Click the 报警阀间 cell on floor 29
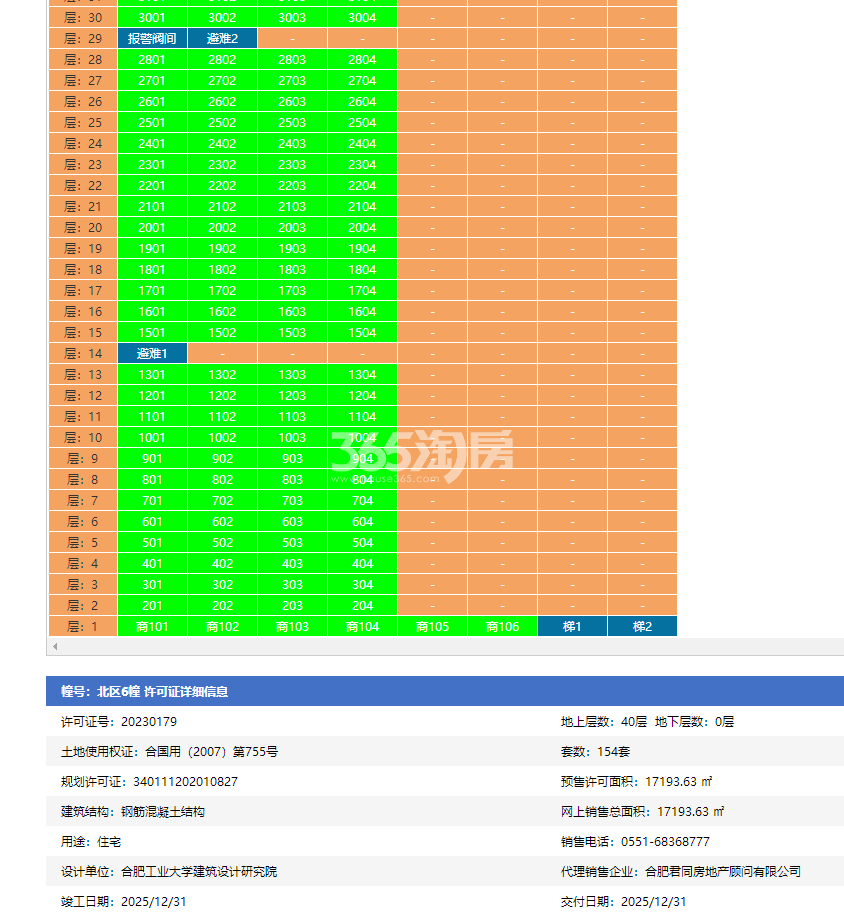This screenshot has height=914, width=844. pyautogui.click(x=152, y=38)
